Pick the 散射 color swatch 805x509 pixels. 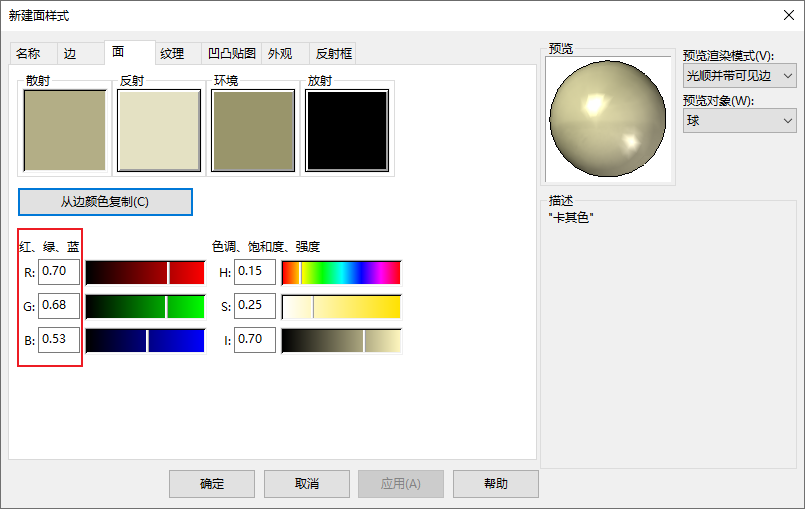(x=65, y=130)
